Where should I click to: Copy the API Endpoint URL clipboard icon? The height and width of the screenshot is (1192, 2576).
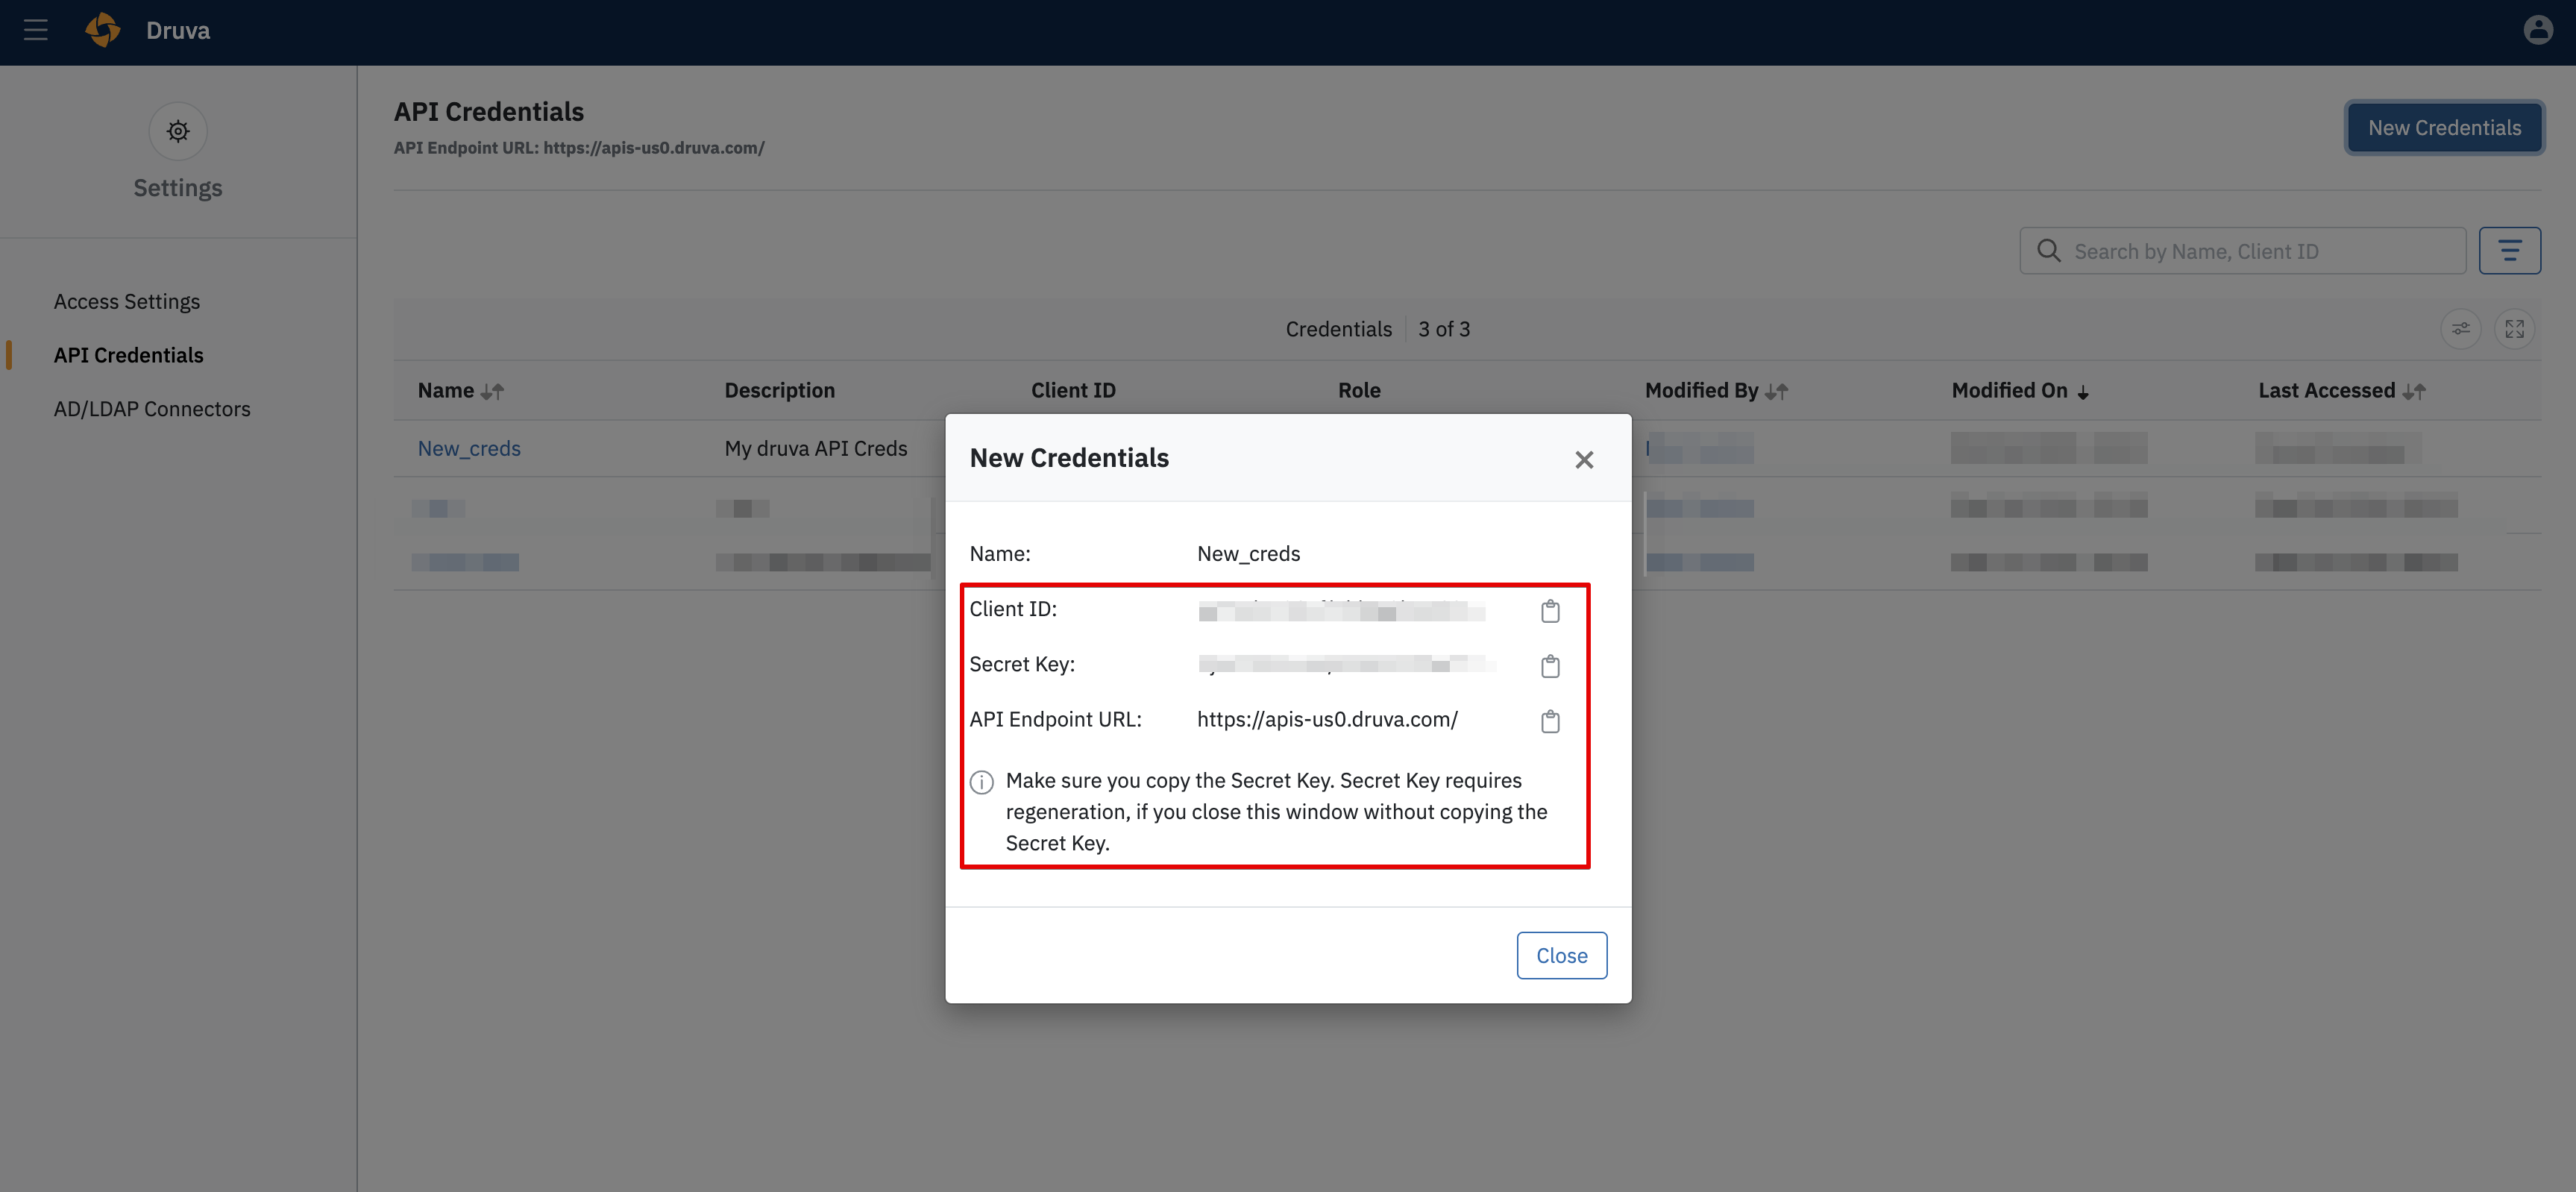[x=1550, y=721]
